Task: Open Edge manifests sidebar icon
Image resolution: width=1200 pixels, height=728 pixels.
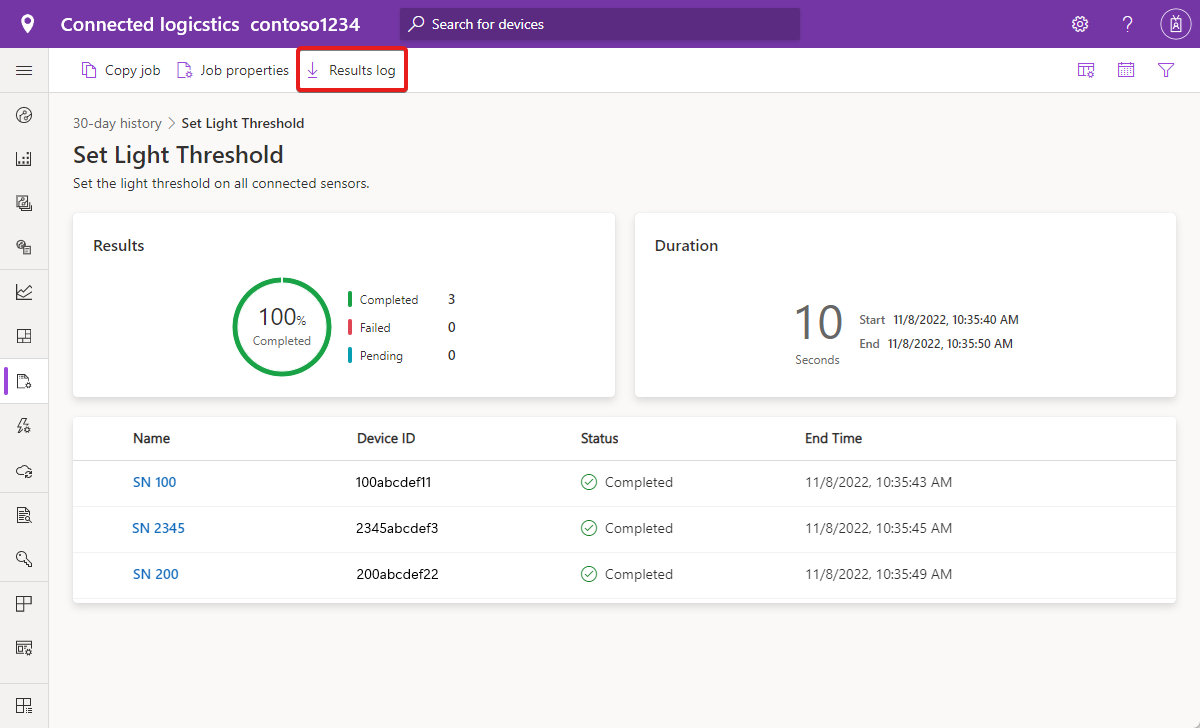Action: pyautogui.click(x=24, y=247)
